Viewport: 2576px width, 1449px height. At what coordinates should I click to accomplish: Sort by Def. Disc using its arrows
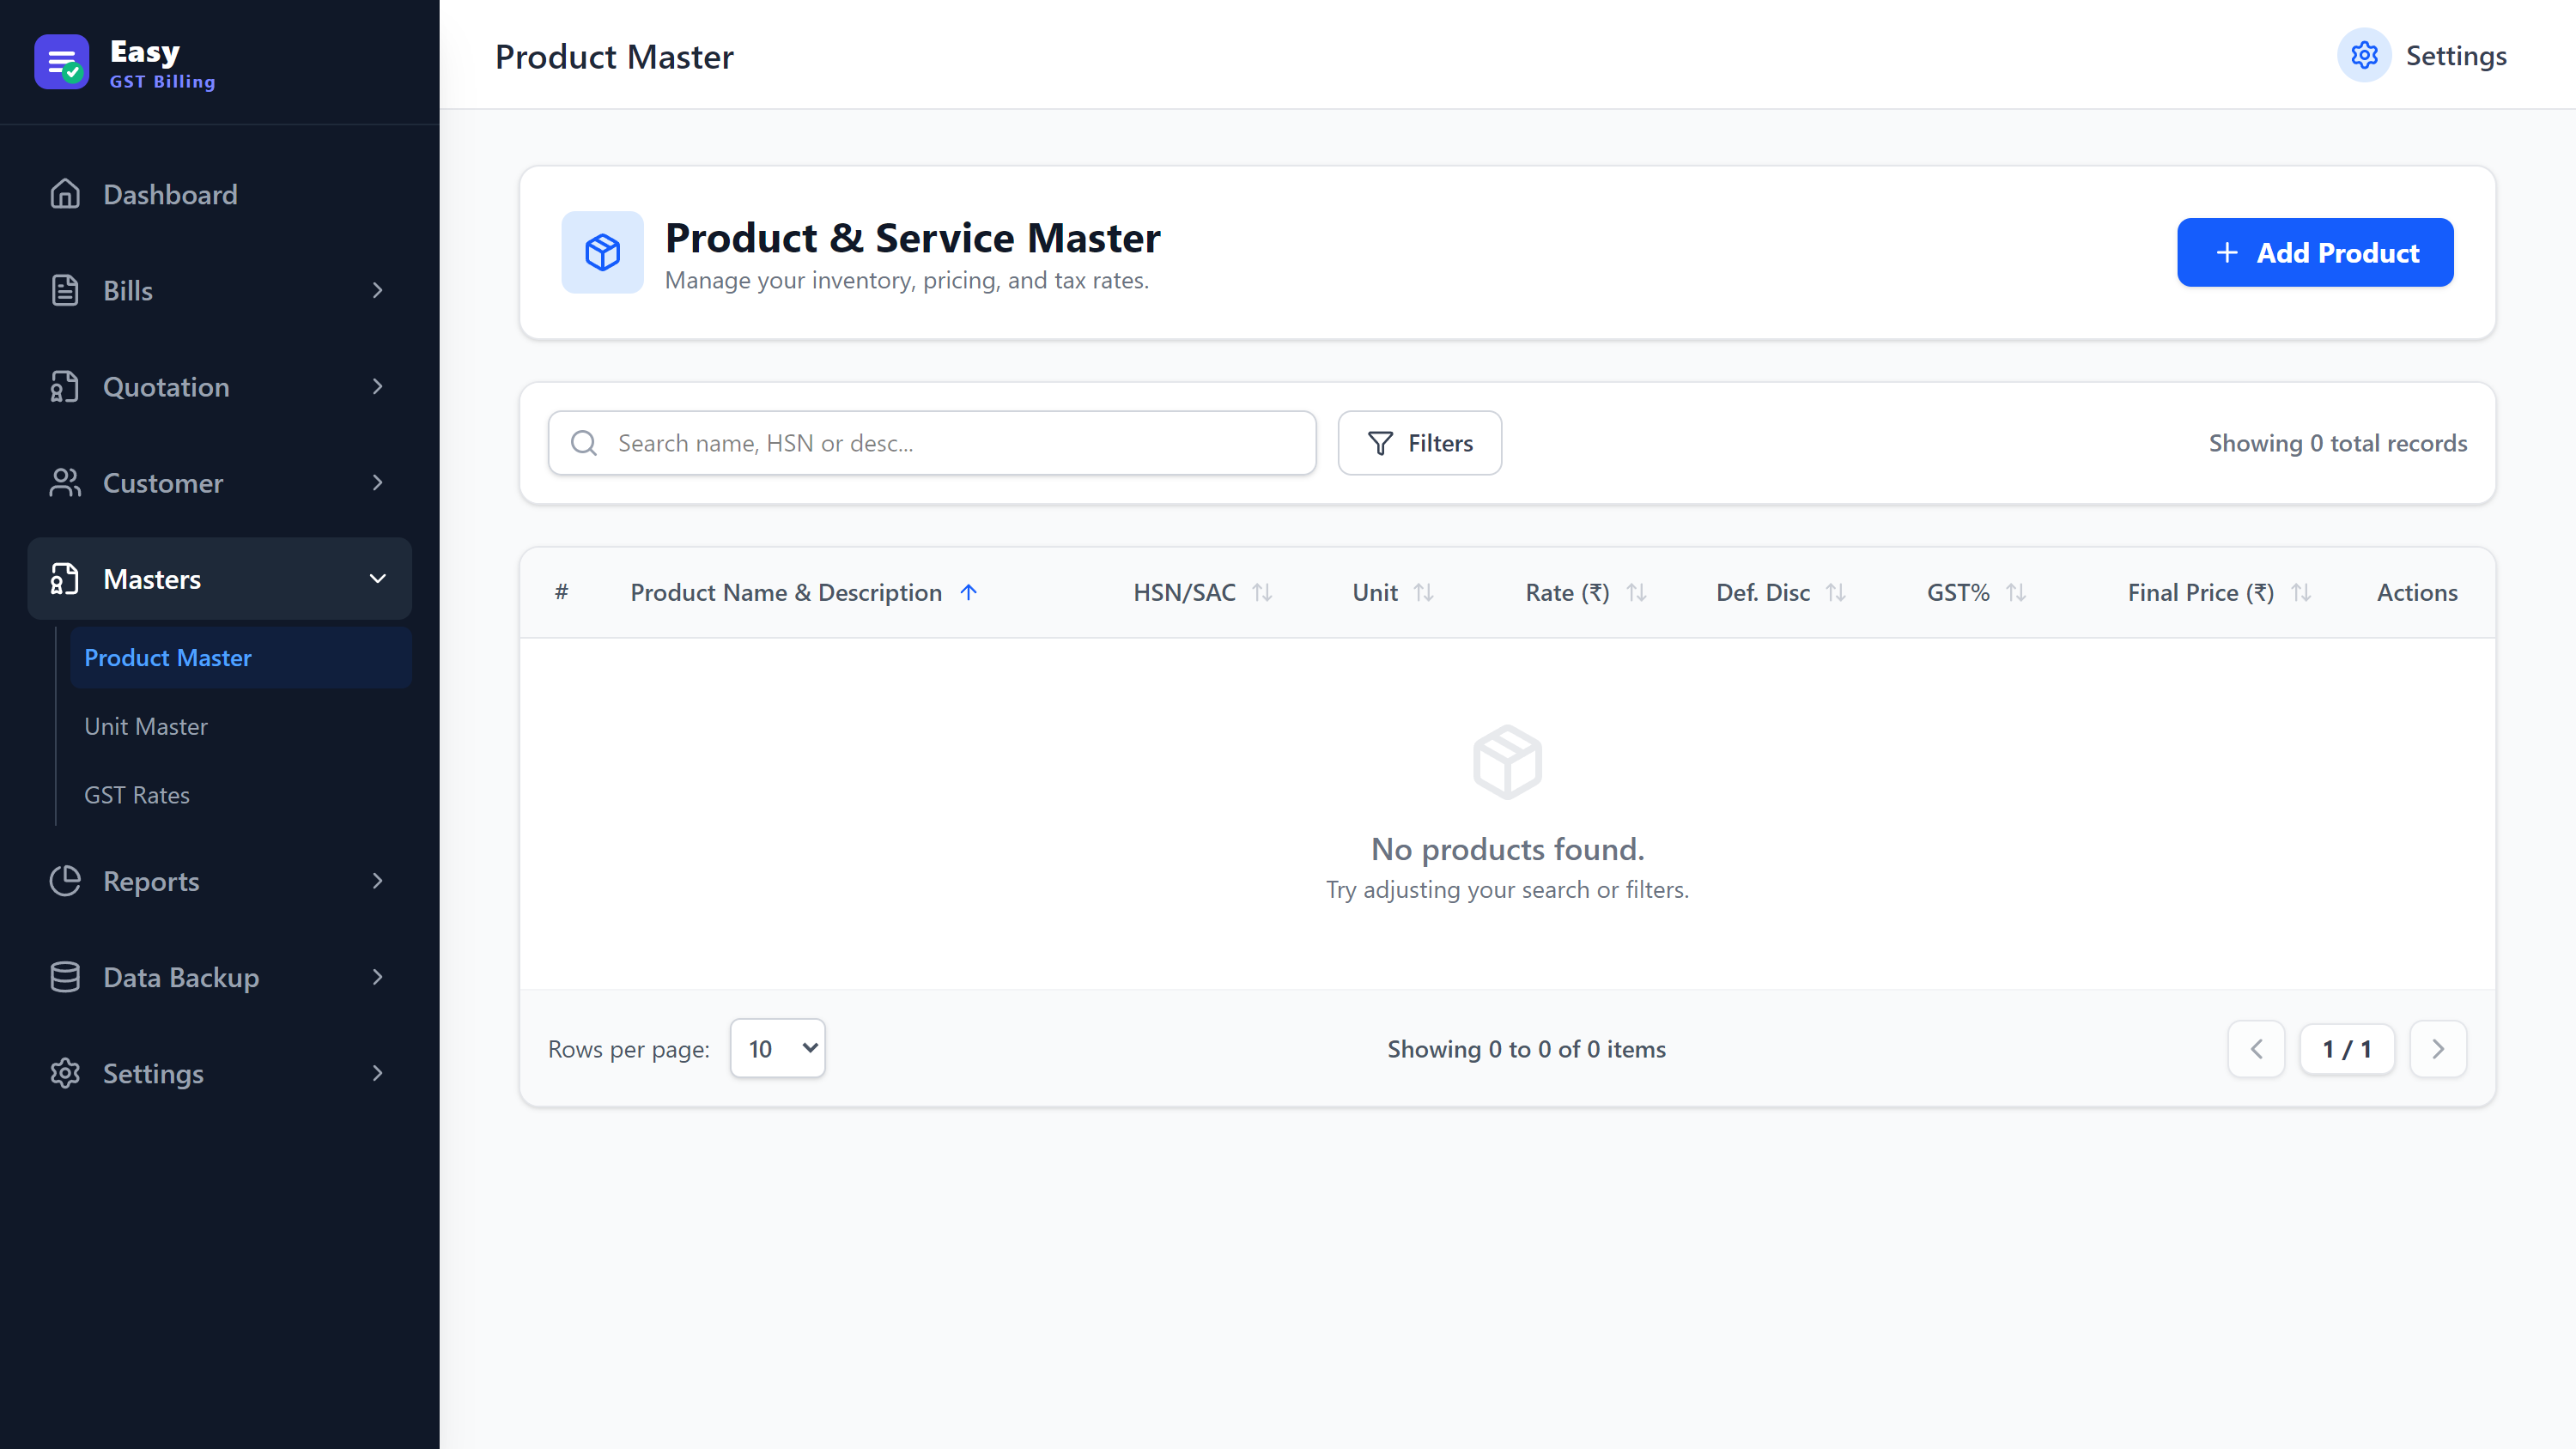coord(1836,593)
